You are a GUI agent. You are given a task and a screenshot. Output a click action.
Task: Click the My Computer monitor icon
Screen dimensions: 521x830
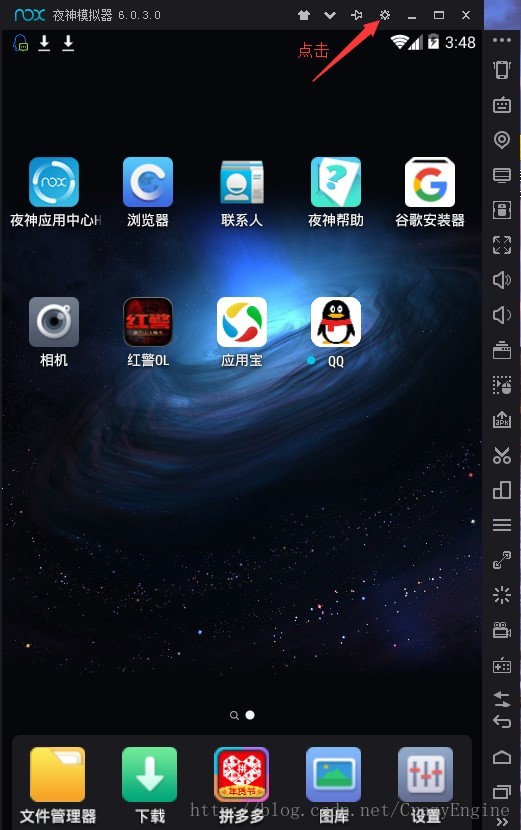(502, 175)
